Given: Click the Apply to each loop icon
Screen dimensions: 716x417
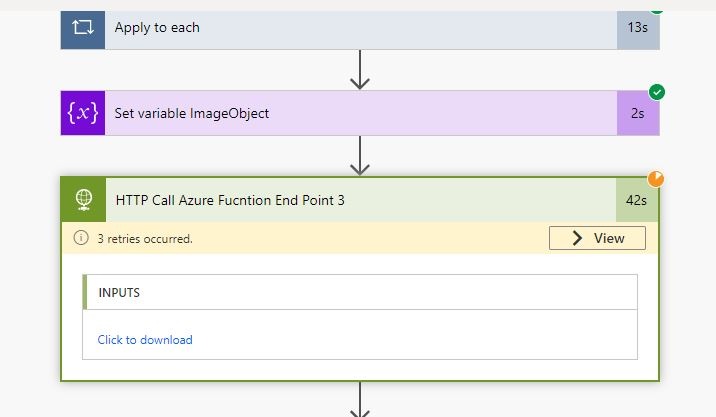Looking at the screenshot, I should tap(83, 28).
